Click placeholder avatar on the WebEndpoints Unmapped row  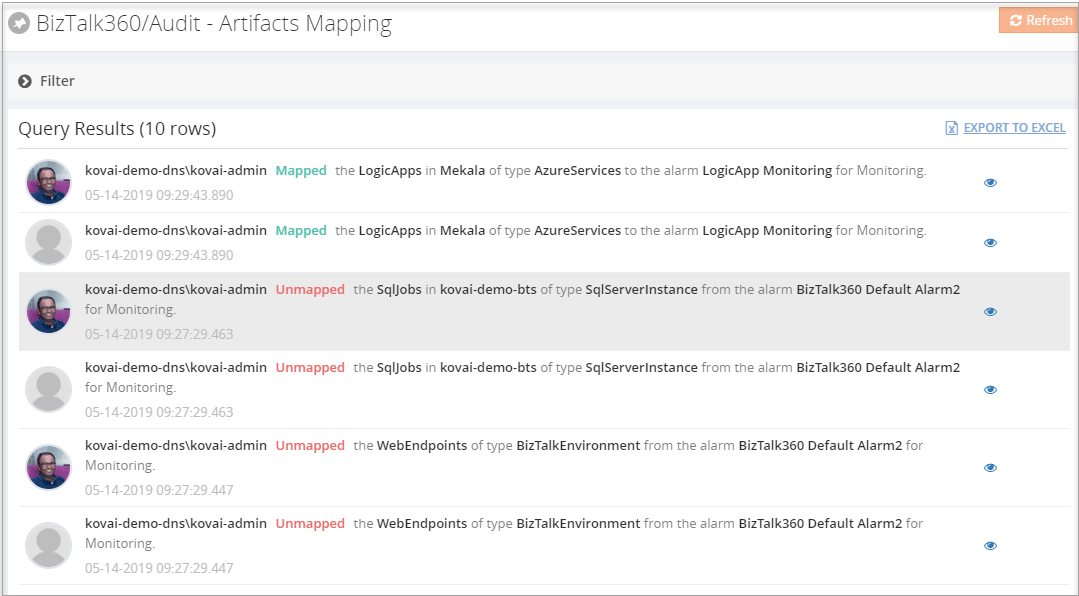click(48, 545)
